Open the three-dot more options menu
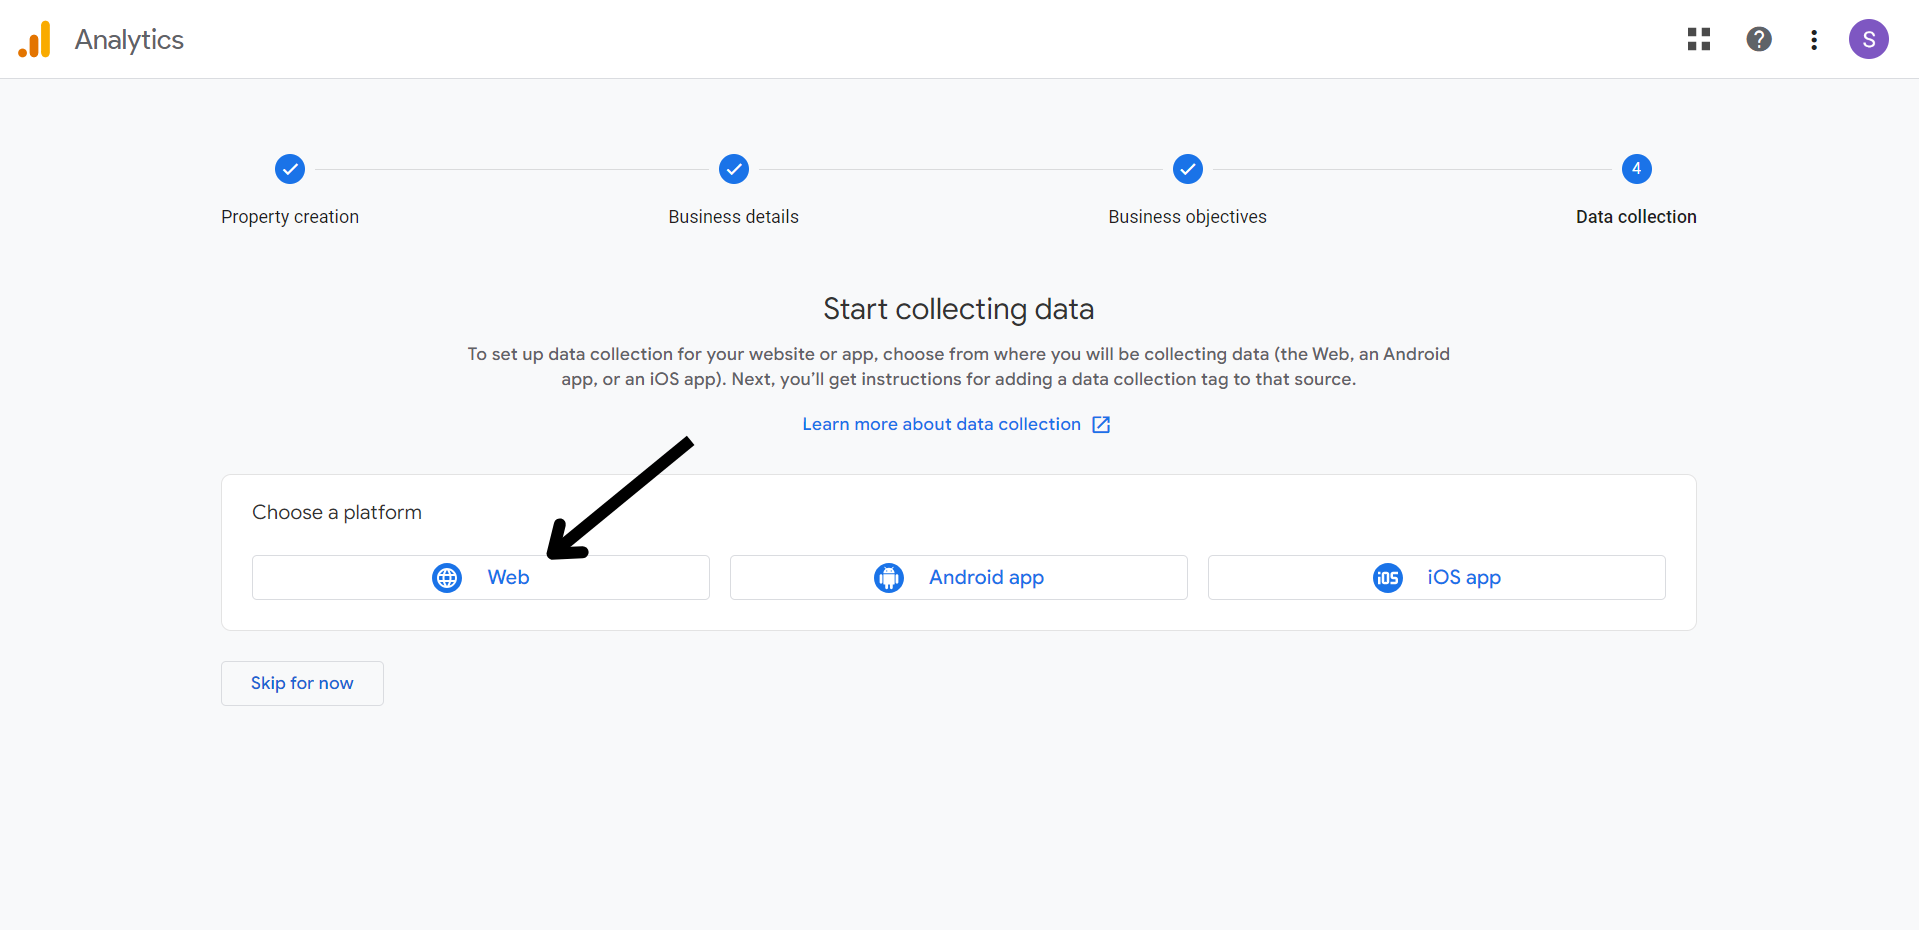 point(1813,40)
